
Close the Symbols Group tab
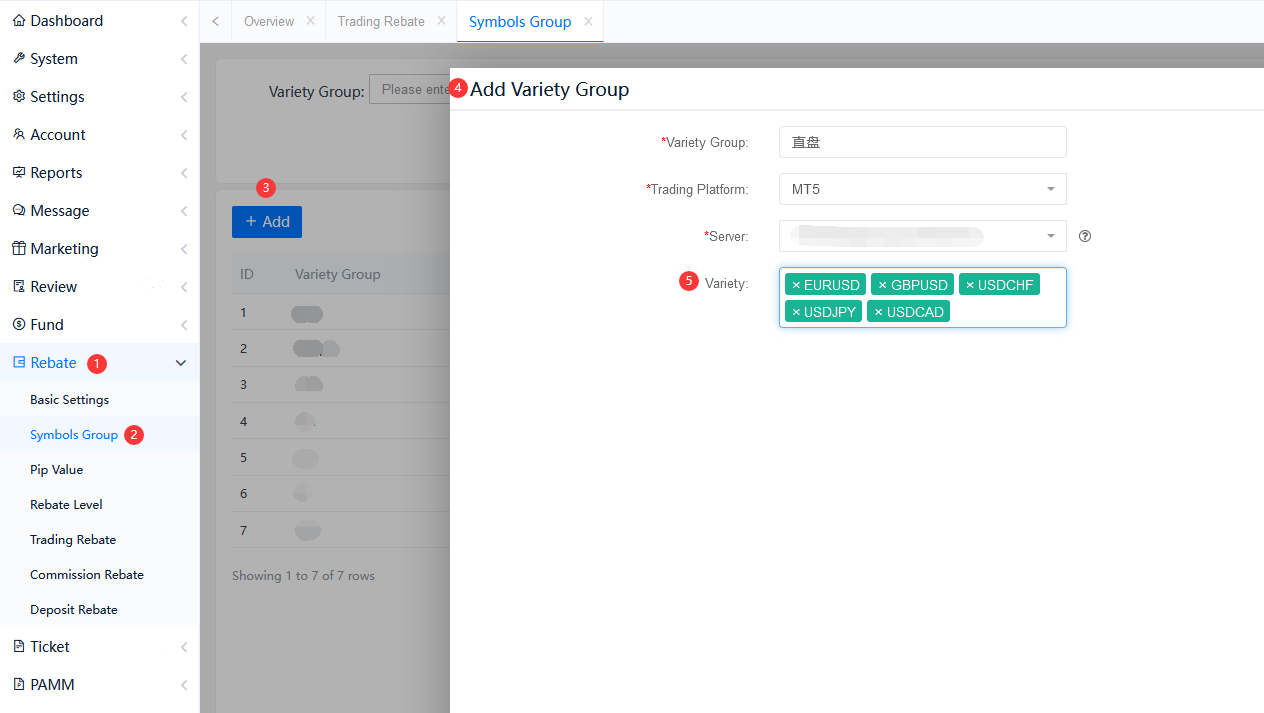[x=588, y=21]
